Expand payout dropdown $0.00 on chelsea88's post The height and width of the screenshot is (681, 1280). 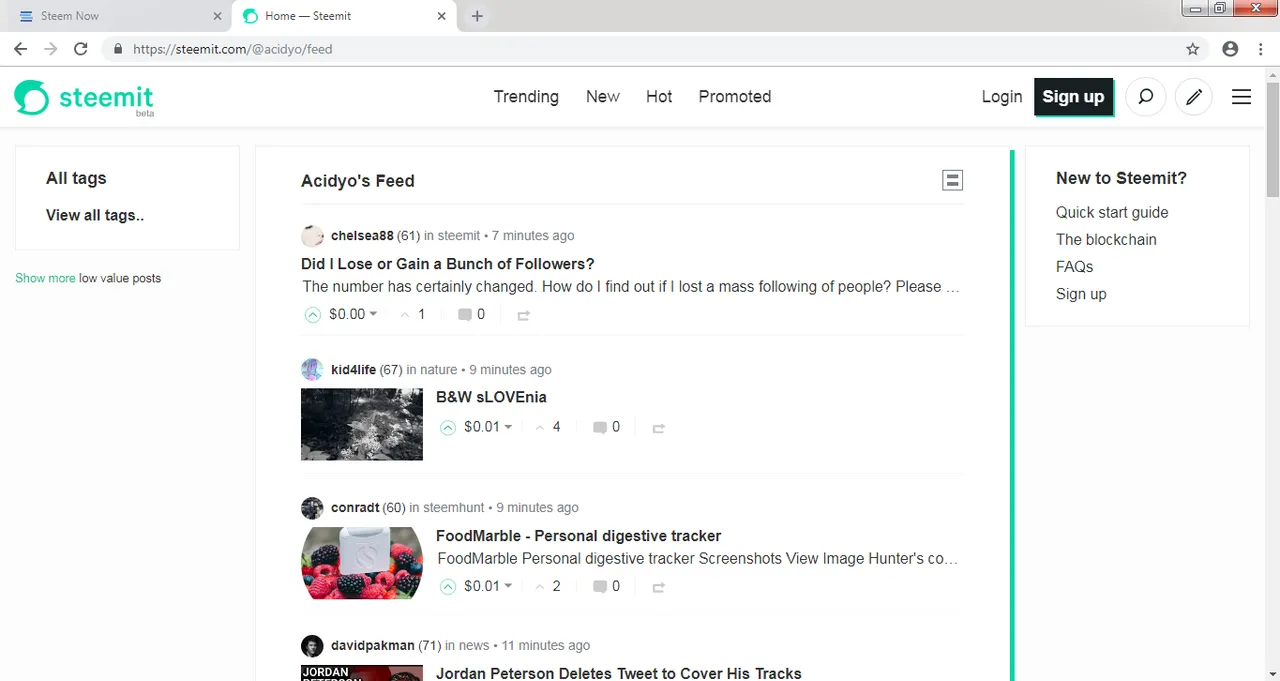353,314
